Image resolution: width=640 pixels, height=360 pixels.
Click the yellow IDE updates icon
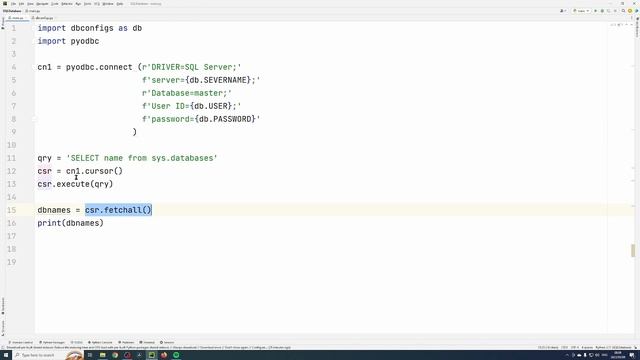click(630, 11)
